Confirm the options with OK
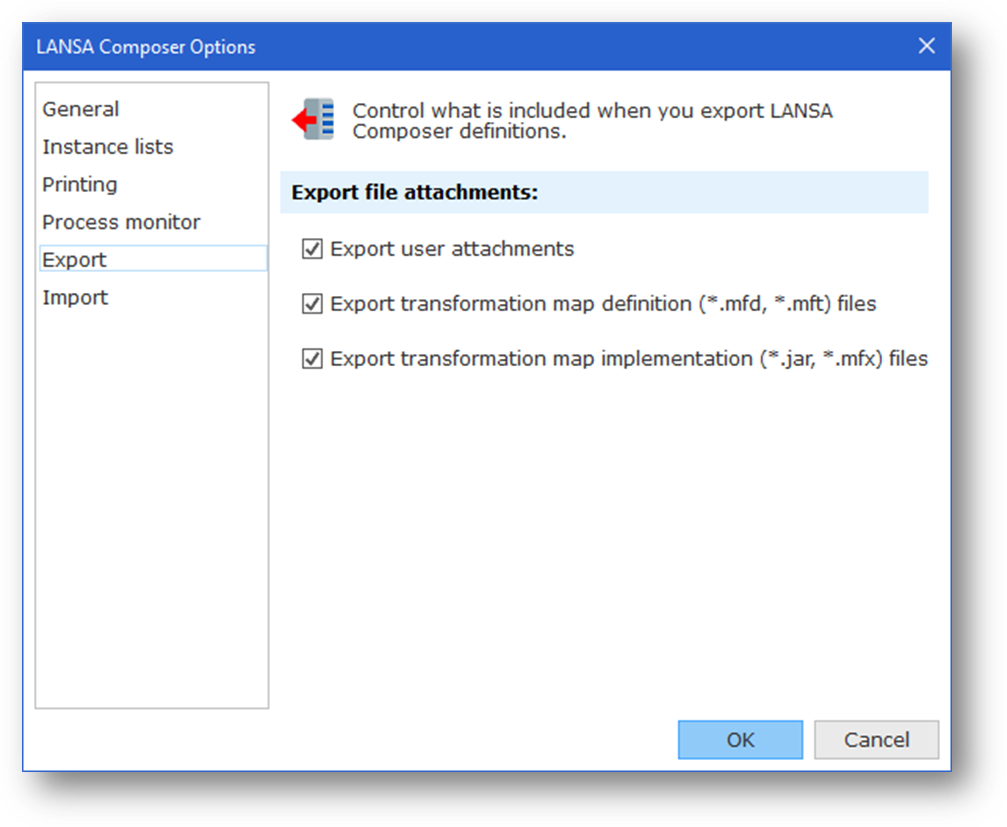This screenshot has height=827, width=1007. click(740, 740)
